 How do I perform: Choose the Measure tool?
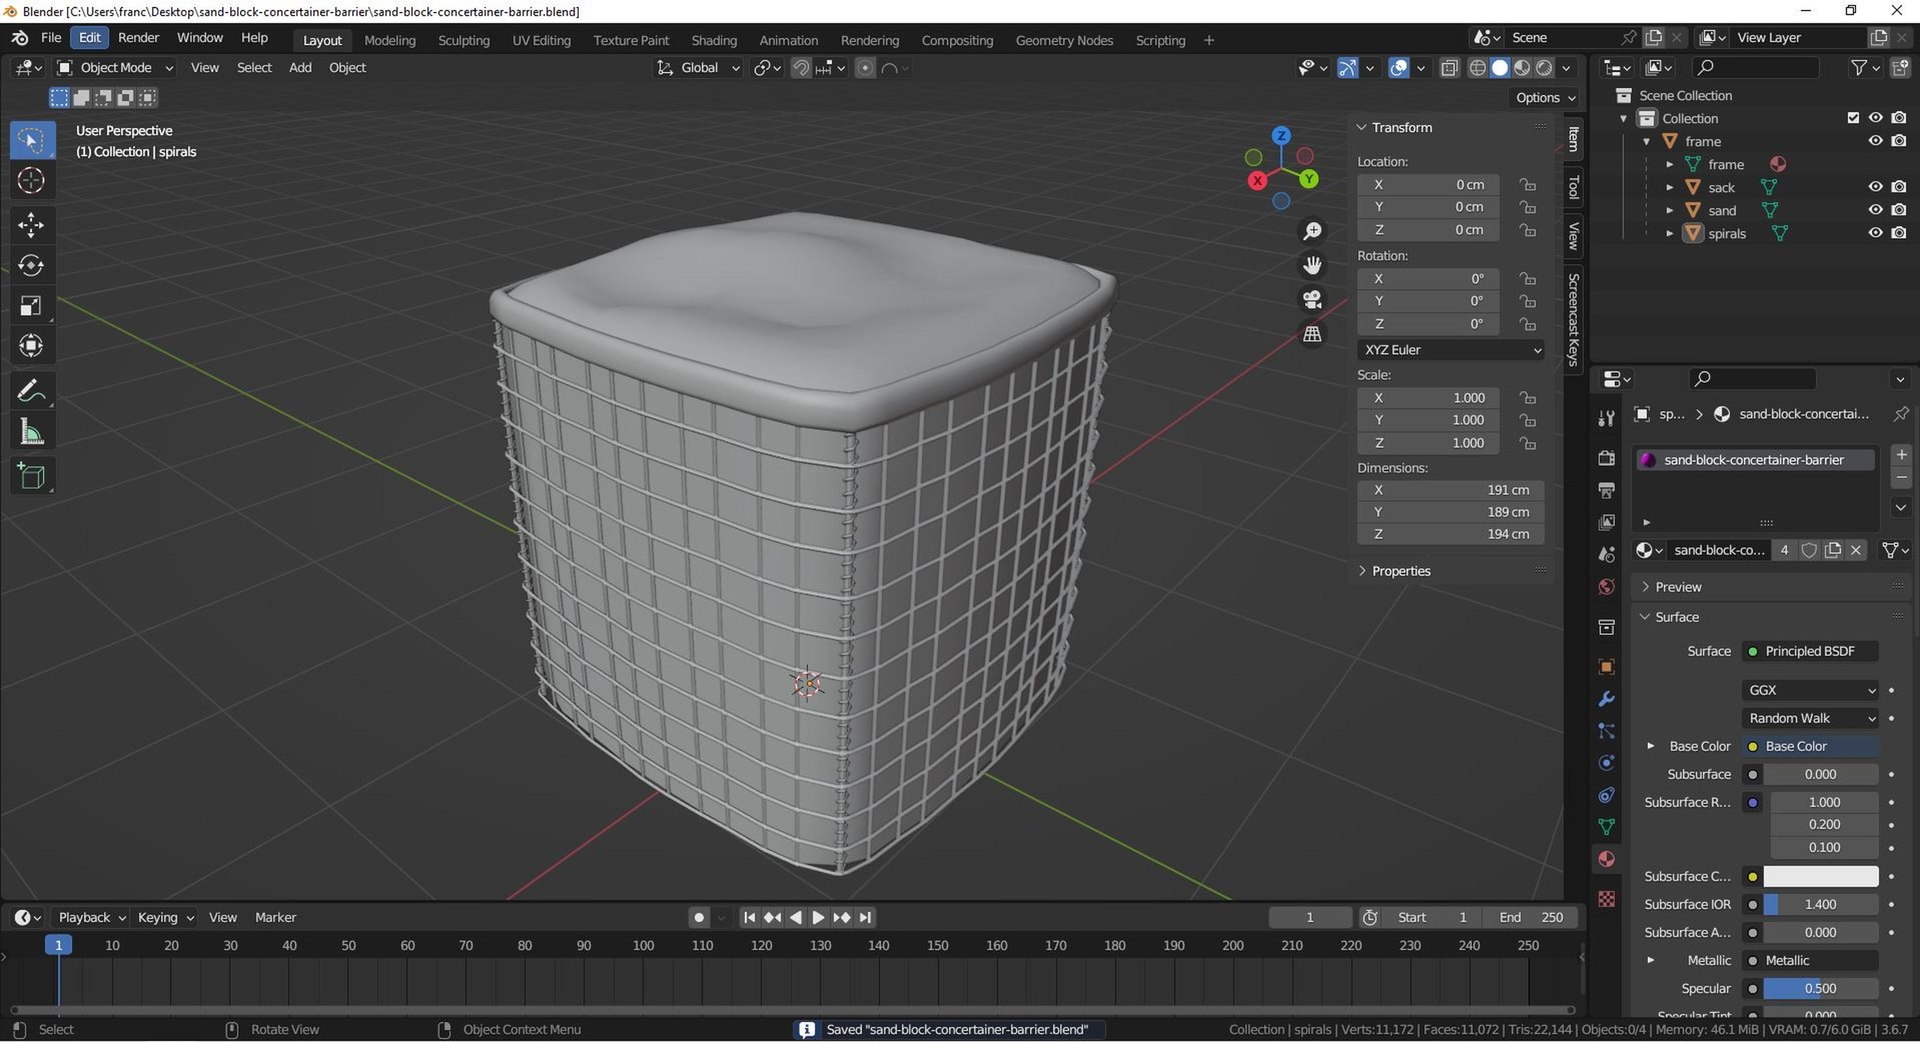[x=31, y=432]
